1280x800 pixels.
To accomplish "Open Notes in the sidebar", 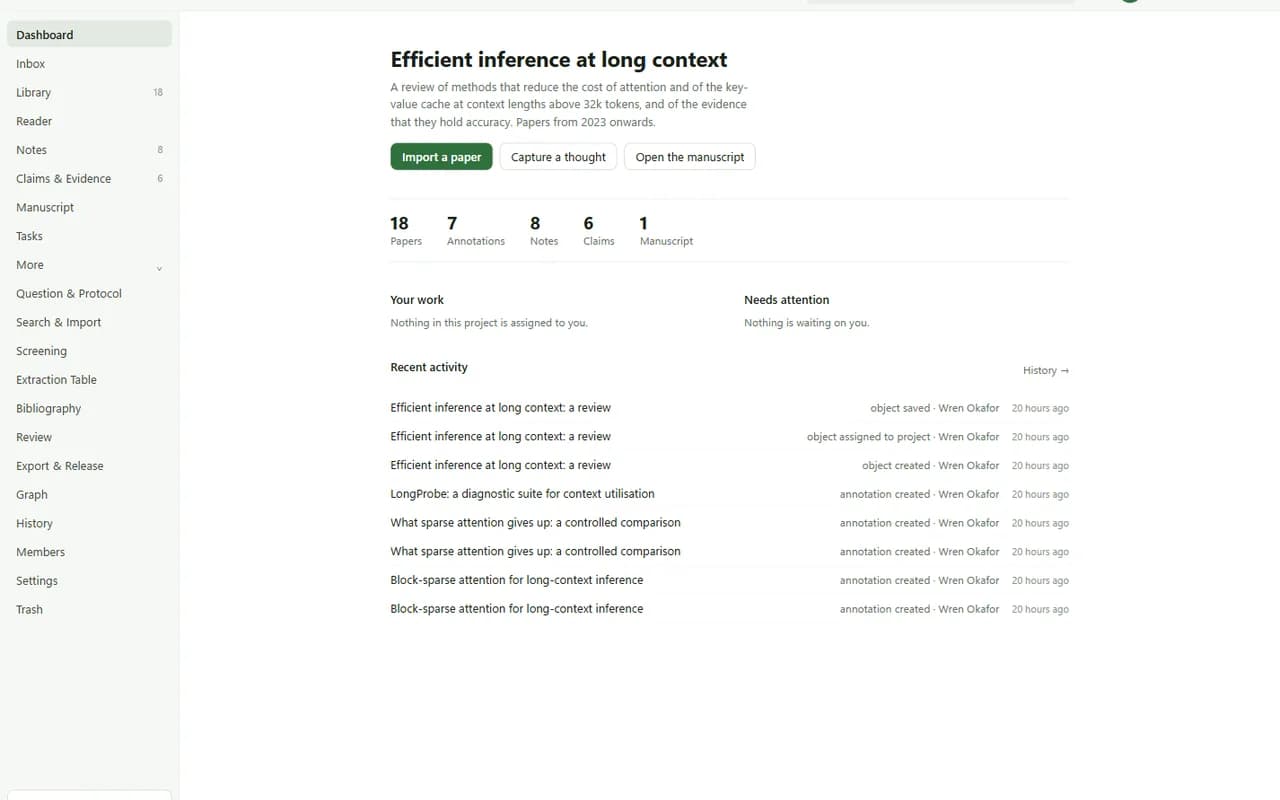I will coord(89,150).
